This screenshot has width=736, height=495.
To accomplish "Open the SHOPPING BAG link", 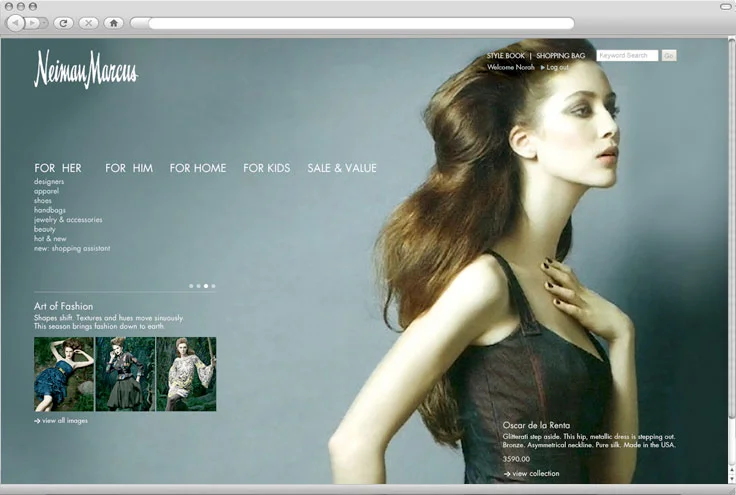I will pyautogui.click(x=560, y=56).
